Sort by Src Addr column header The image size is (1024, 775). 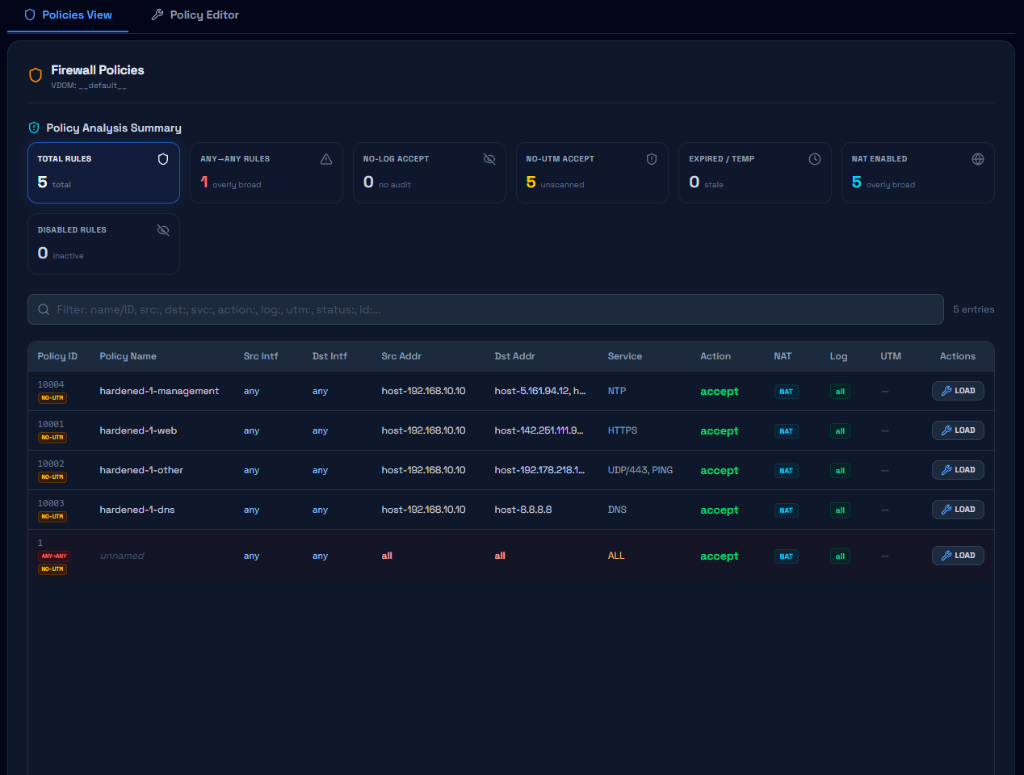(x=401, y=356)
